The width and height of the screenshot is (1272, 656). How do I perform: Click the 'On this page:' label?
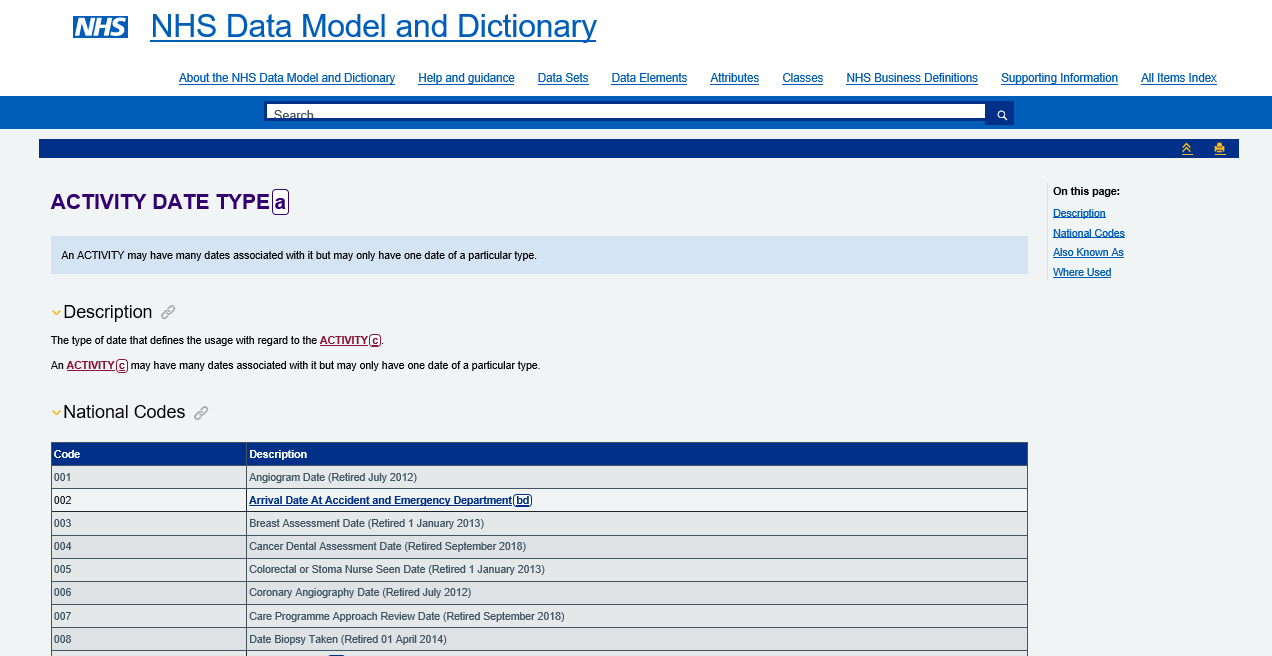pos(1086,191)
